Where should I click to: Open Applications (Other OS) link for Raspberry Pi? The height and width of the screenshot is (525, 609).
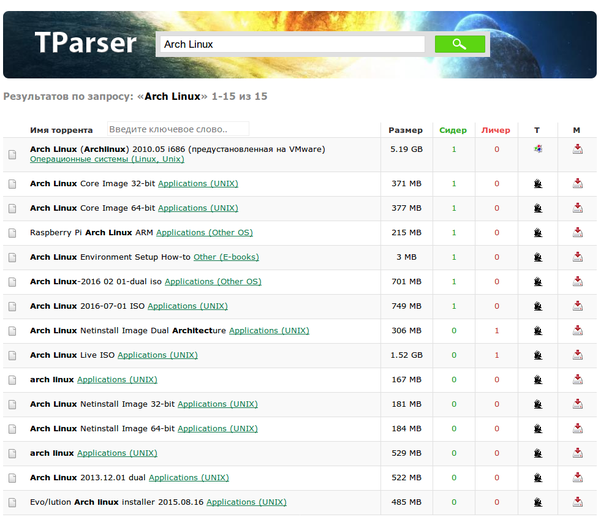click(204, 233)
